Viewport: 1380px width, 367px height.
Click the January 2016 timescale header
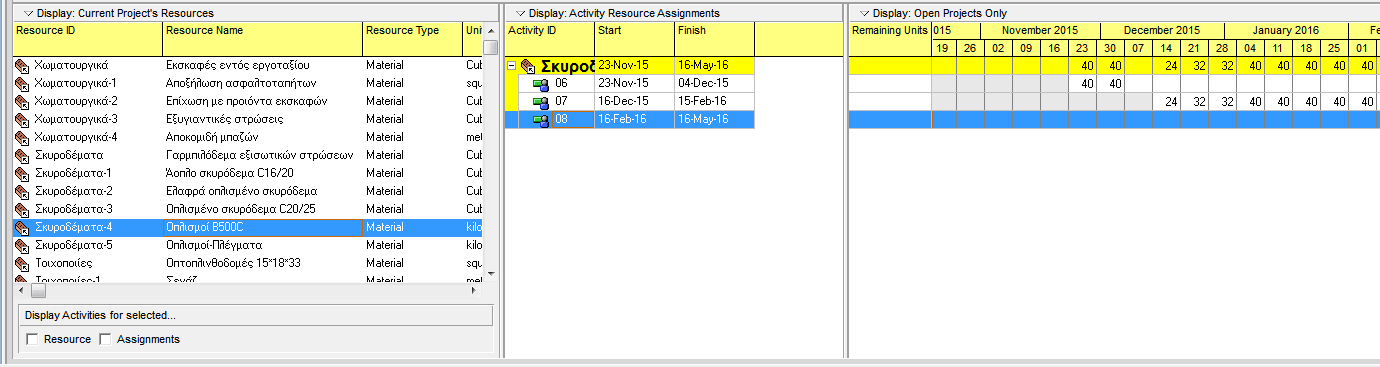1286,31
